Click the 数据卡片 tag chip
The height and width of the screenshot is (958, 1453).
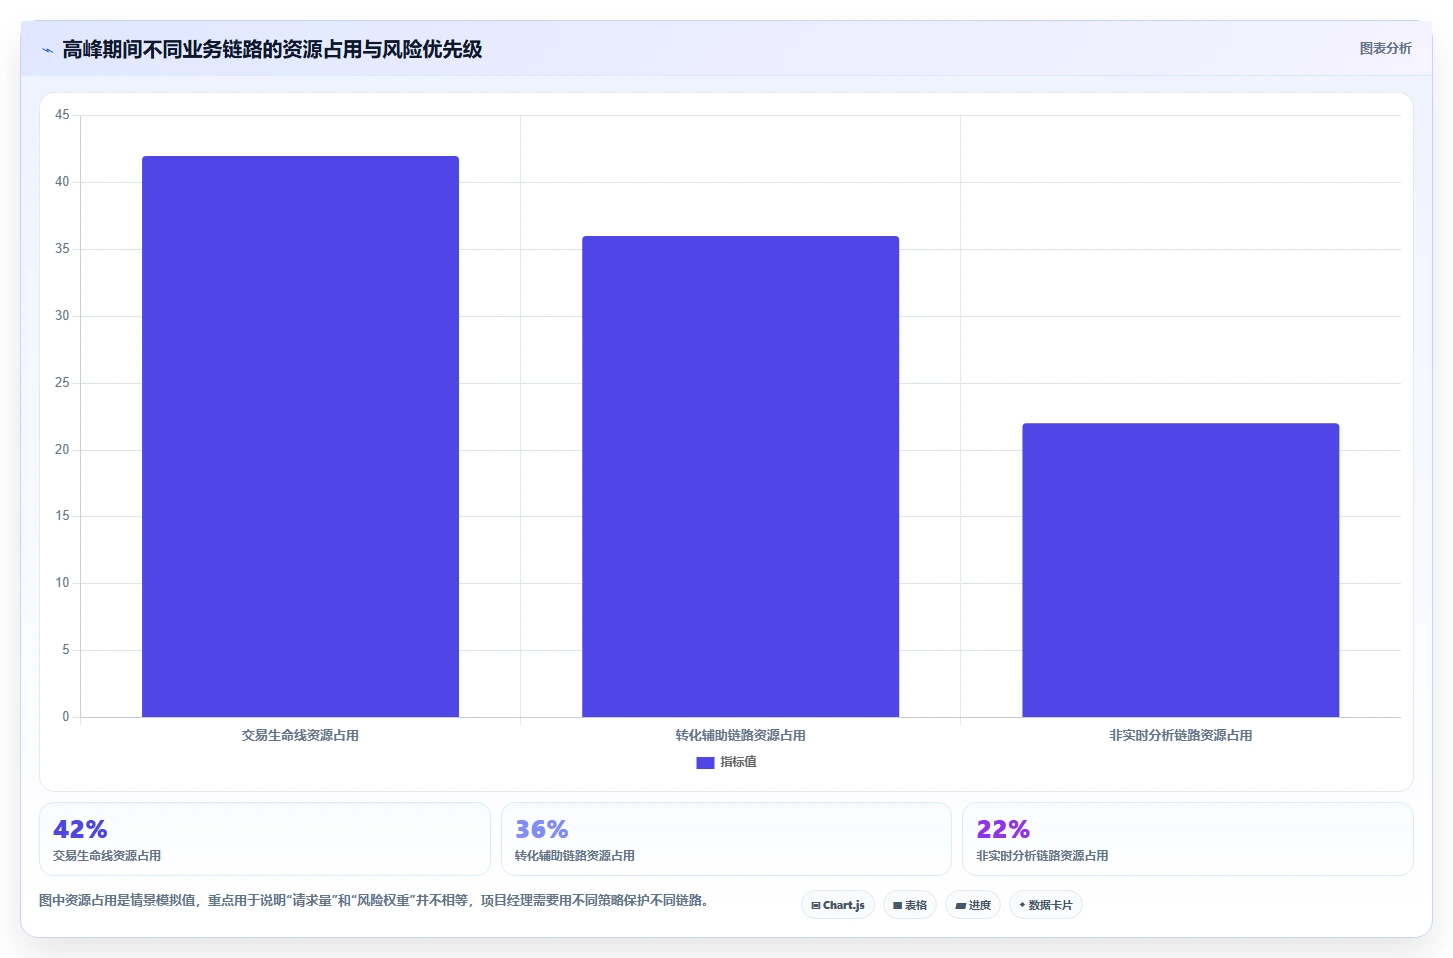pyautogui.click(x=1046, y=905)
